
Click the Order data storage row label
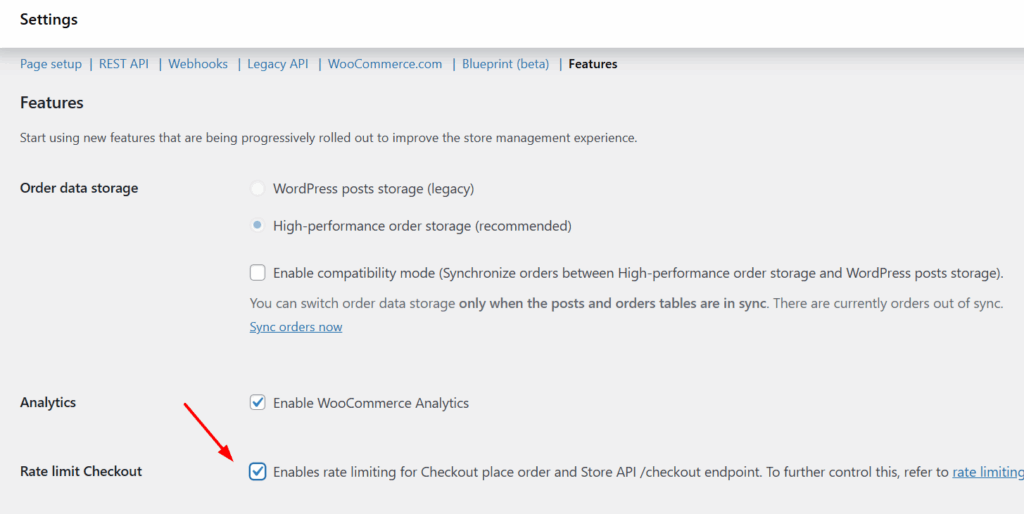79,188
